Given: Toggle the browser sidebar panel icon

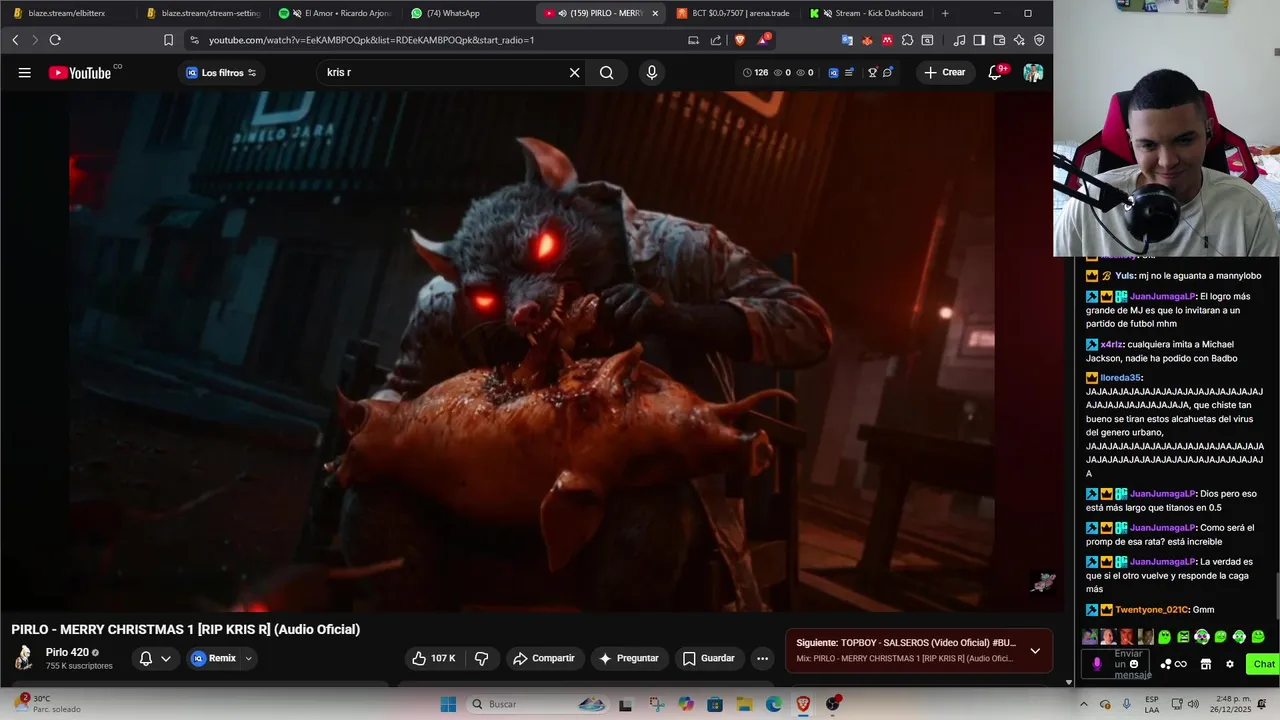Looking at the screenshot, I should point(979,40).
